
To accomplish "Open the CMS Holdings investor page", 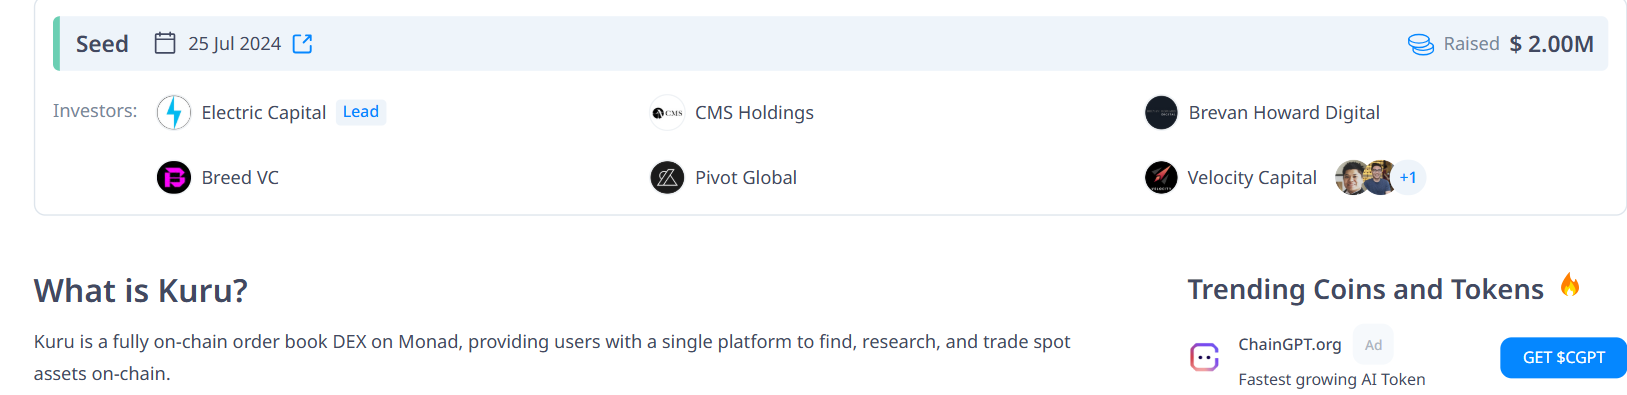I will tap(754, 112).
